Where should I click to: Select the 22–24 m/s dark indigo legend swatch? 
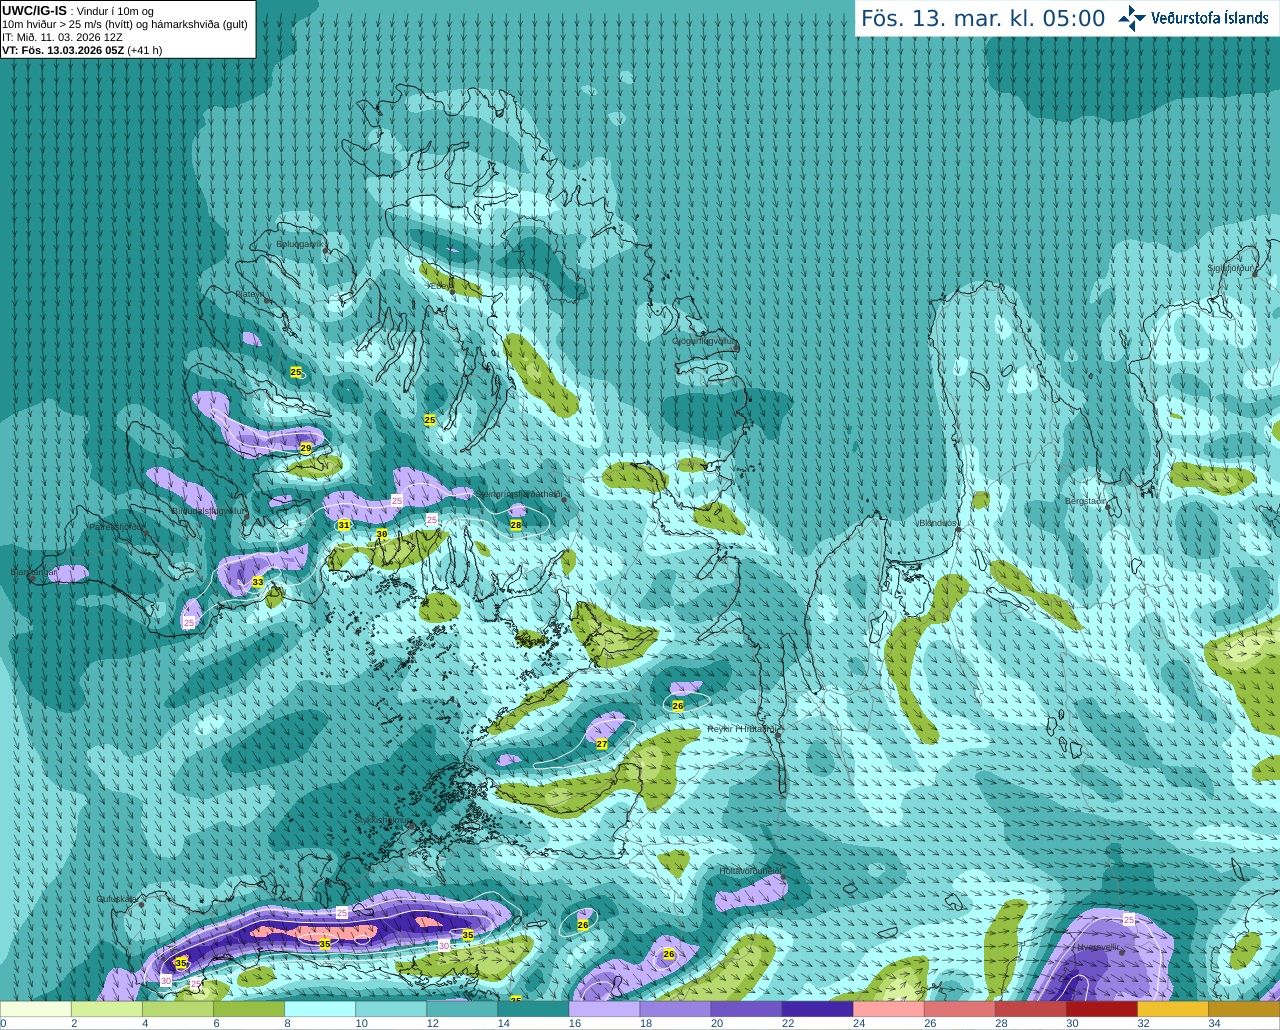click(817, 1009)
